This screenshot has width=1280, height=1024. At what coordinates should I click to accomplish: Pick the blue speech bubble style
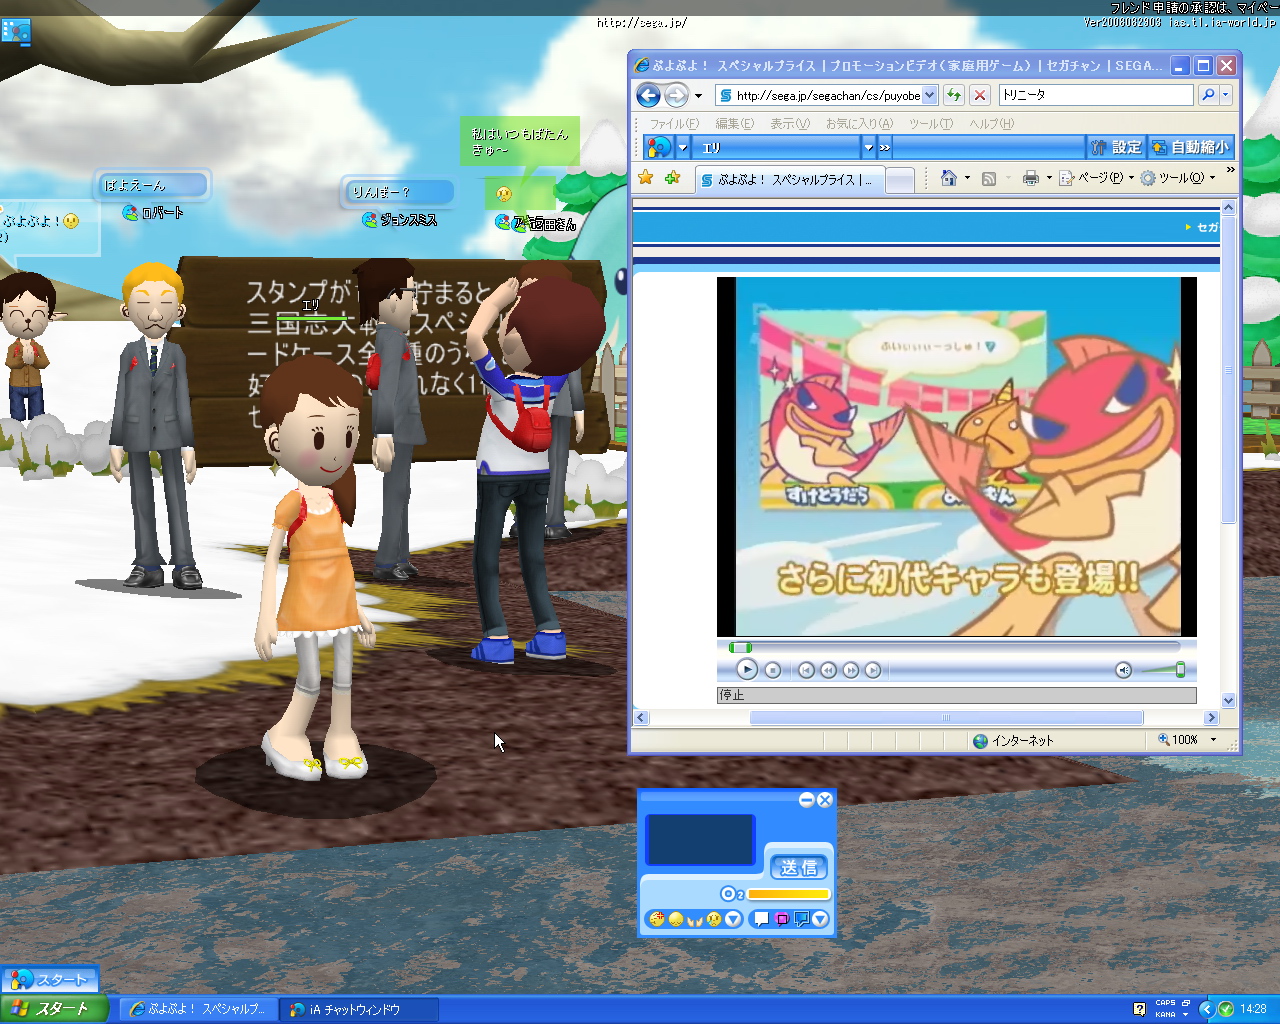click(x=801, y=919)
